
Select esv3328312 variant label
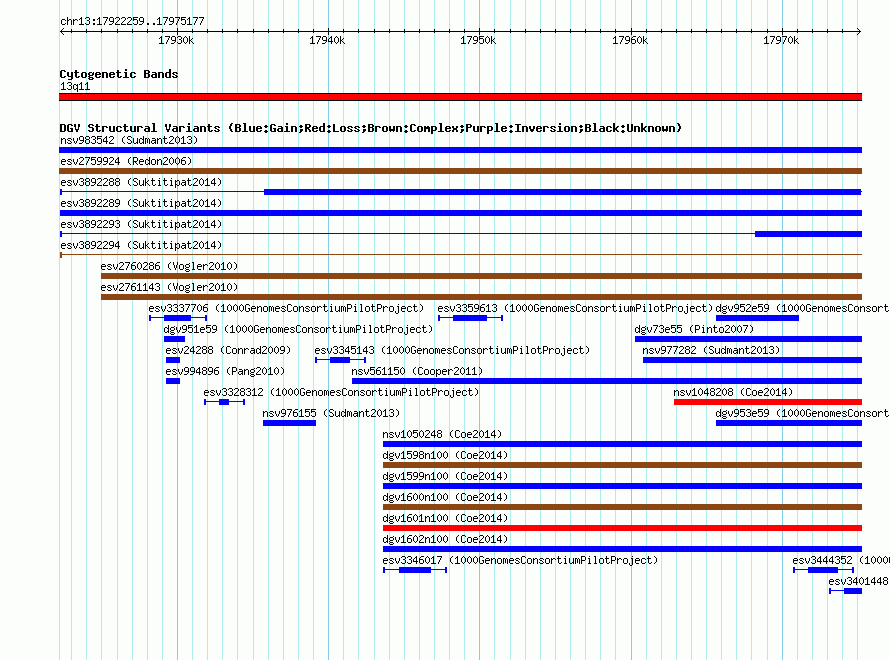pos(341,392)
